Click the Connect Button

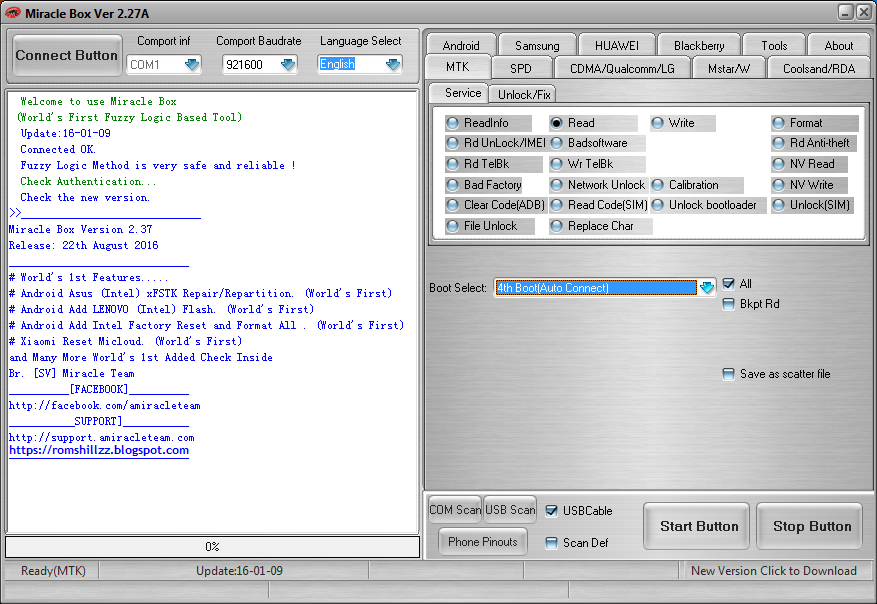tap(67, 55)
